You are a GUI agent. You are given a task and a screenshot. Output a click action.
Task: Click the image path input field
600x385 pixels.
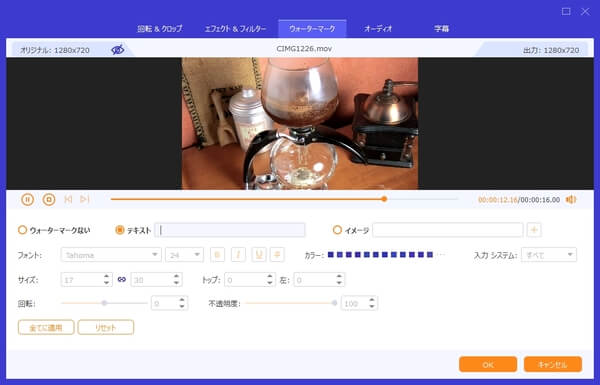tap(448, 230)
